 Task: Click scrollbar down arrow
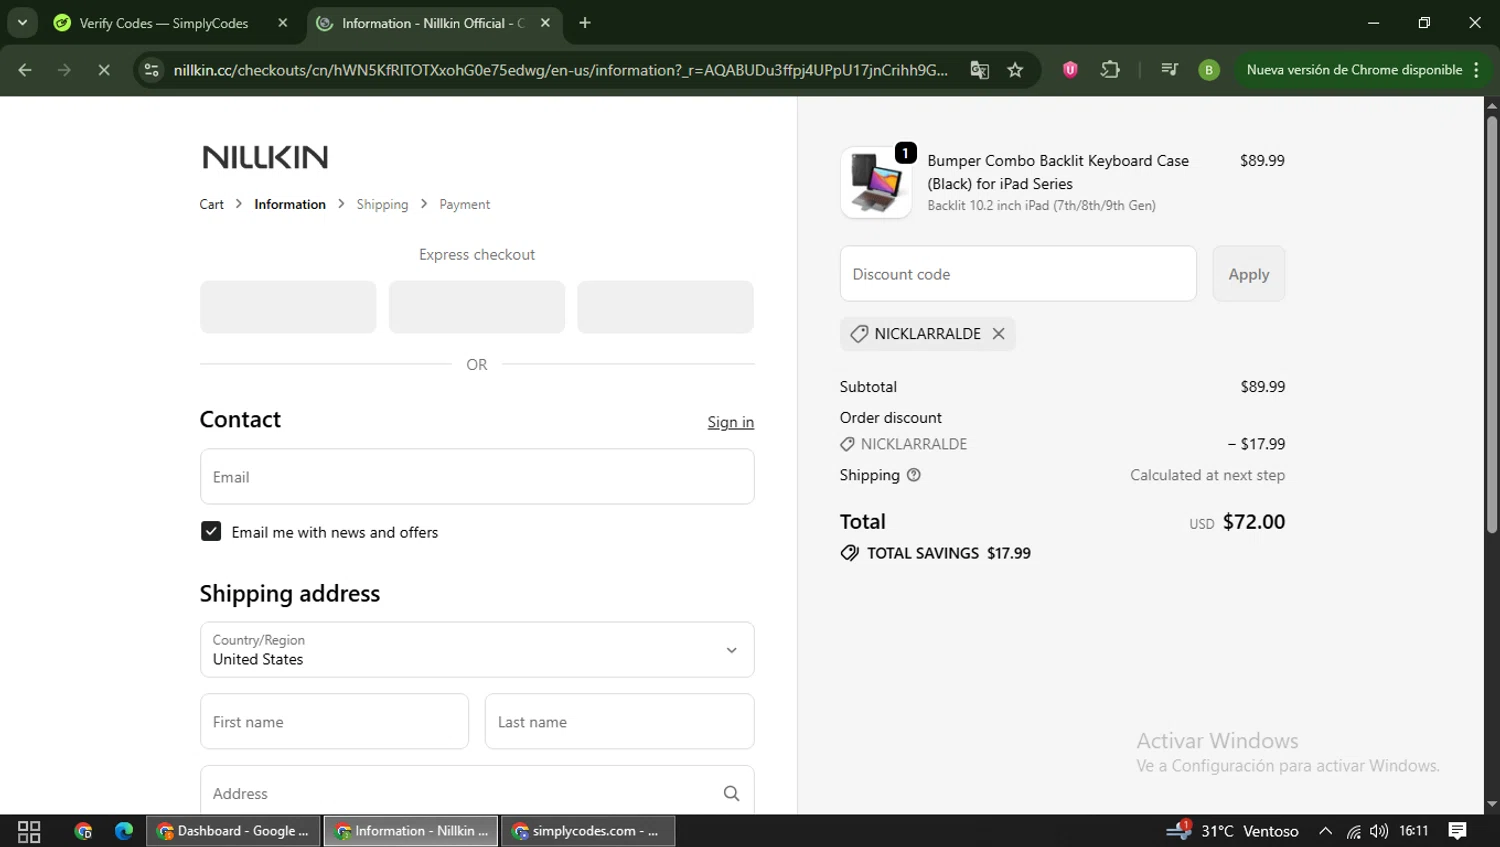(x=1491, y=804)
